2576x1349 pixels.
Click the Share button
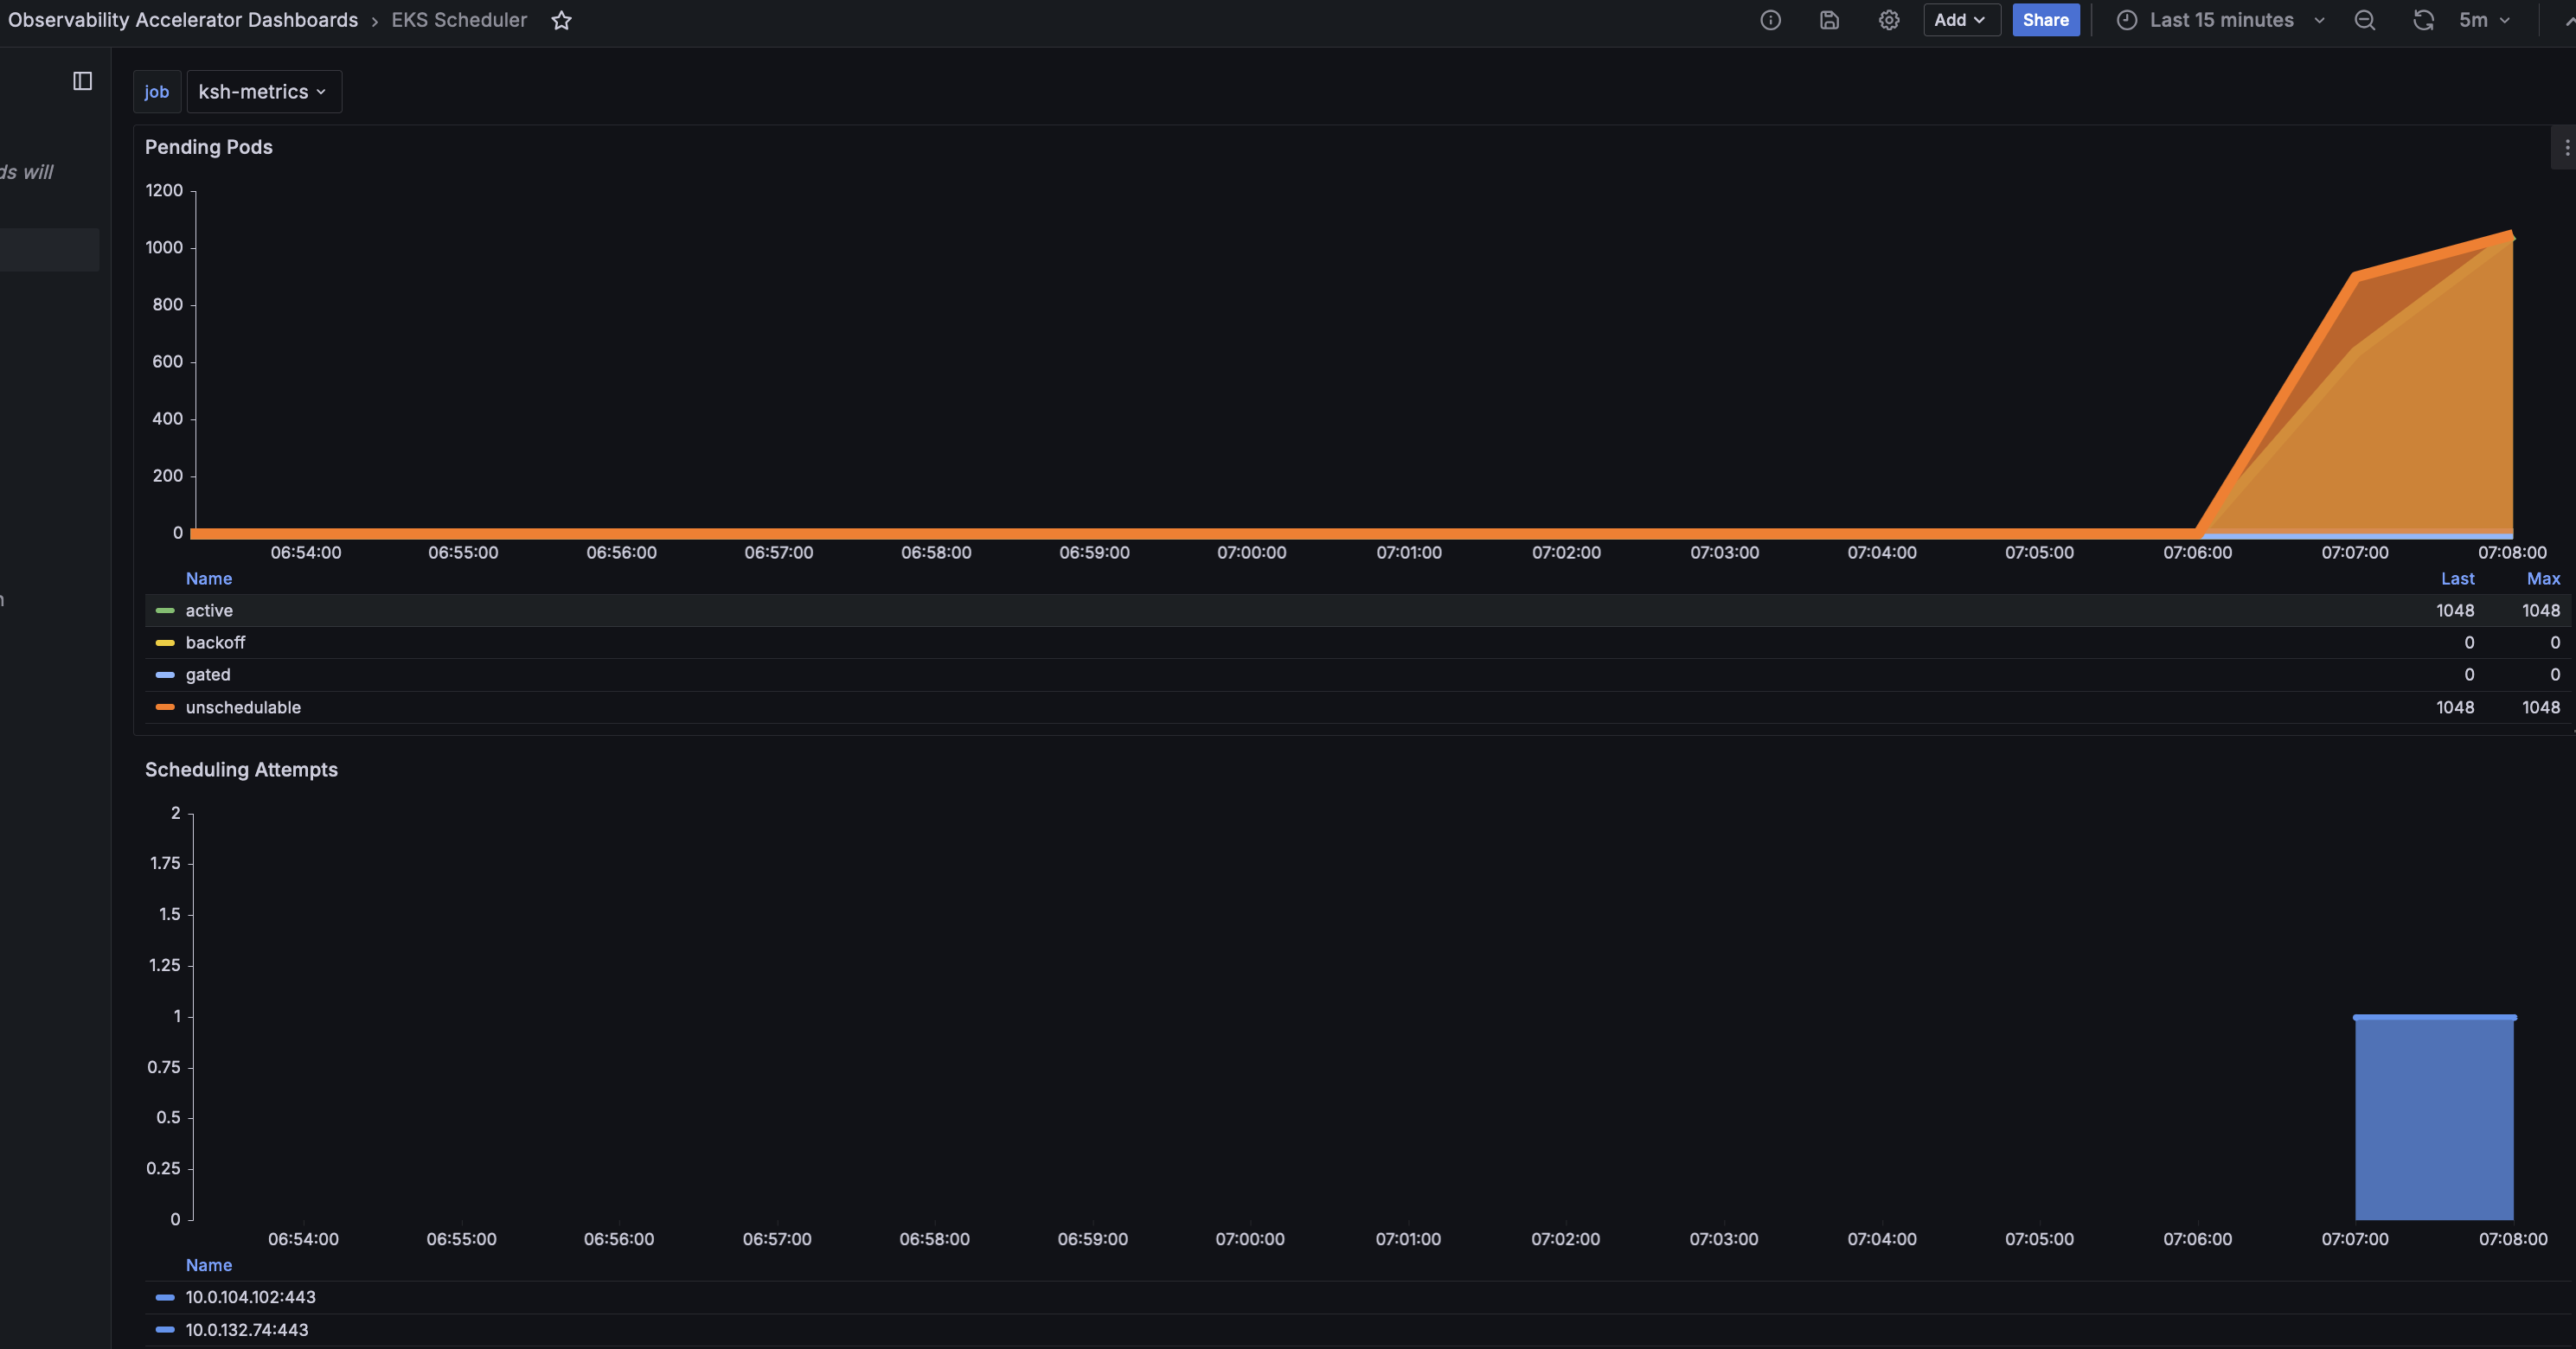(x=2045, y=20)
